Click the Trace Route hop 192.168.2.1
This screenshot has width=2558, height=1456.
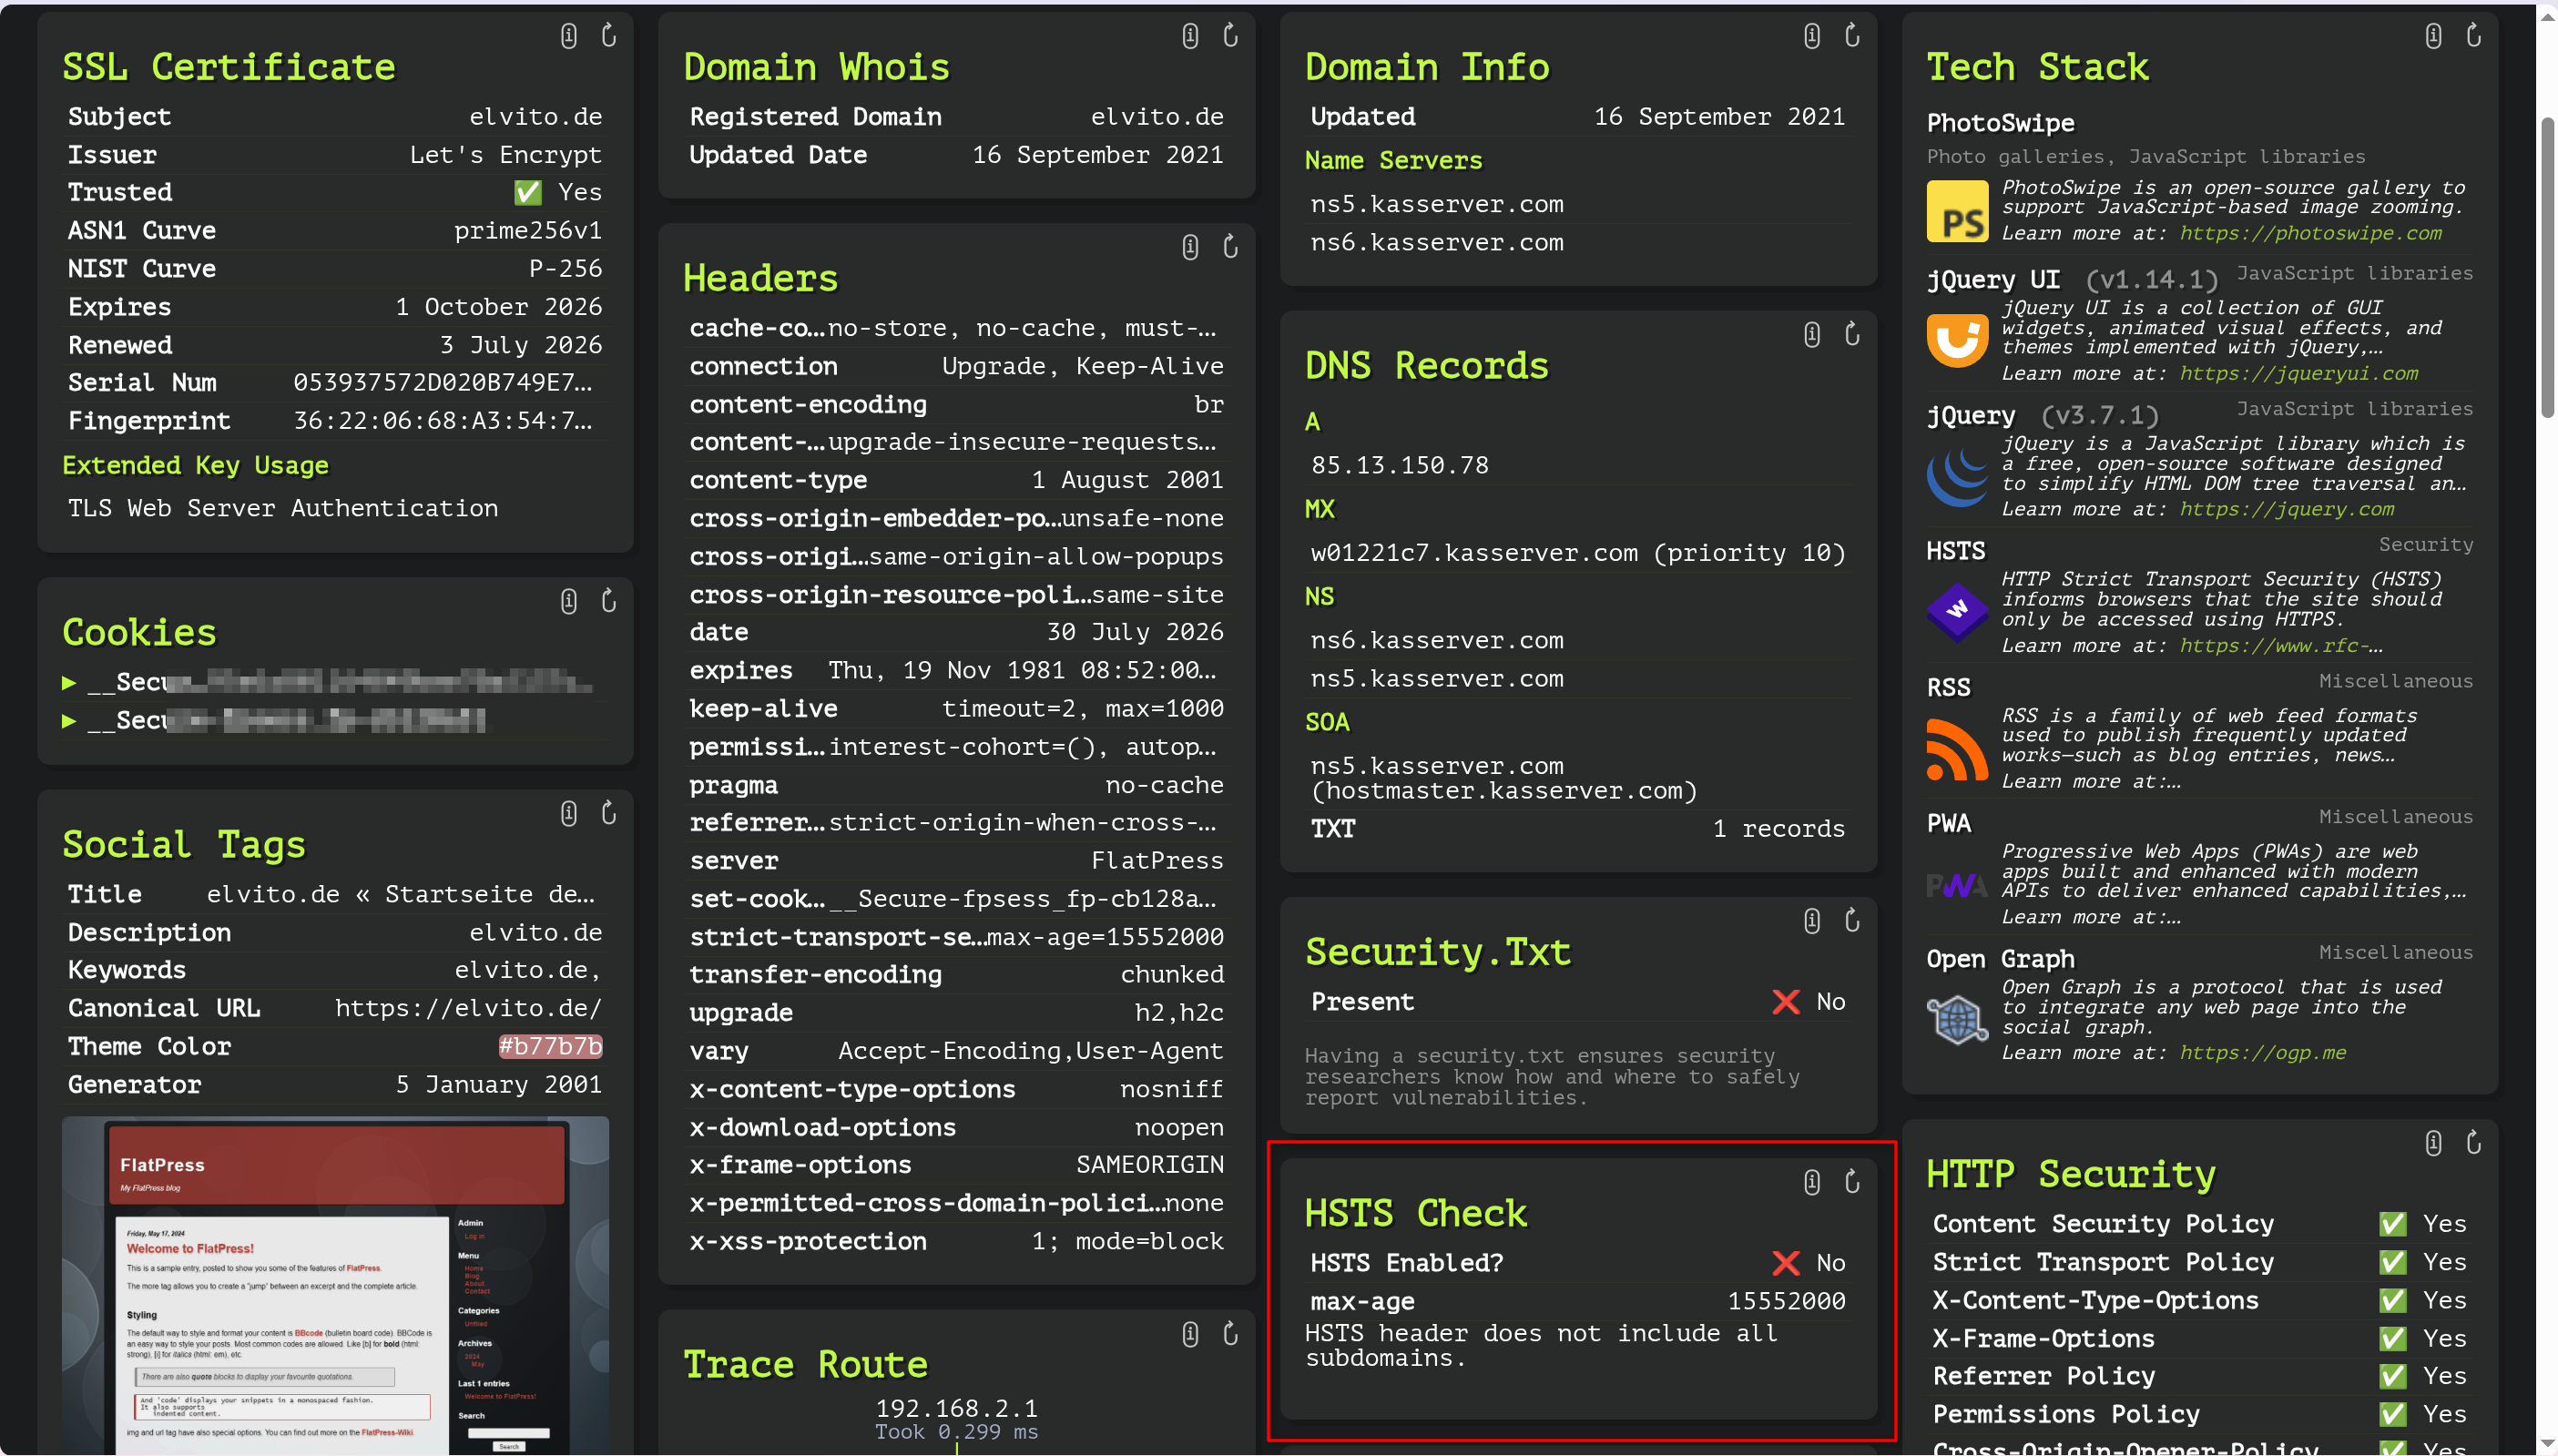(956, 1409)
